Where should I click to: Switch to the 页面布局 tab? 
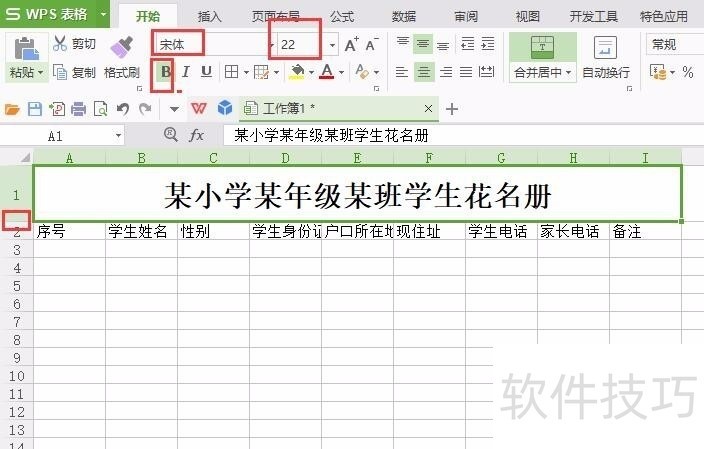tap(275, 17)
